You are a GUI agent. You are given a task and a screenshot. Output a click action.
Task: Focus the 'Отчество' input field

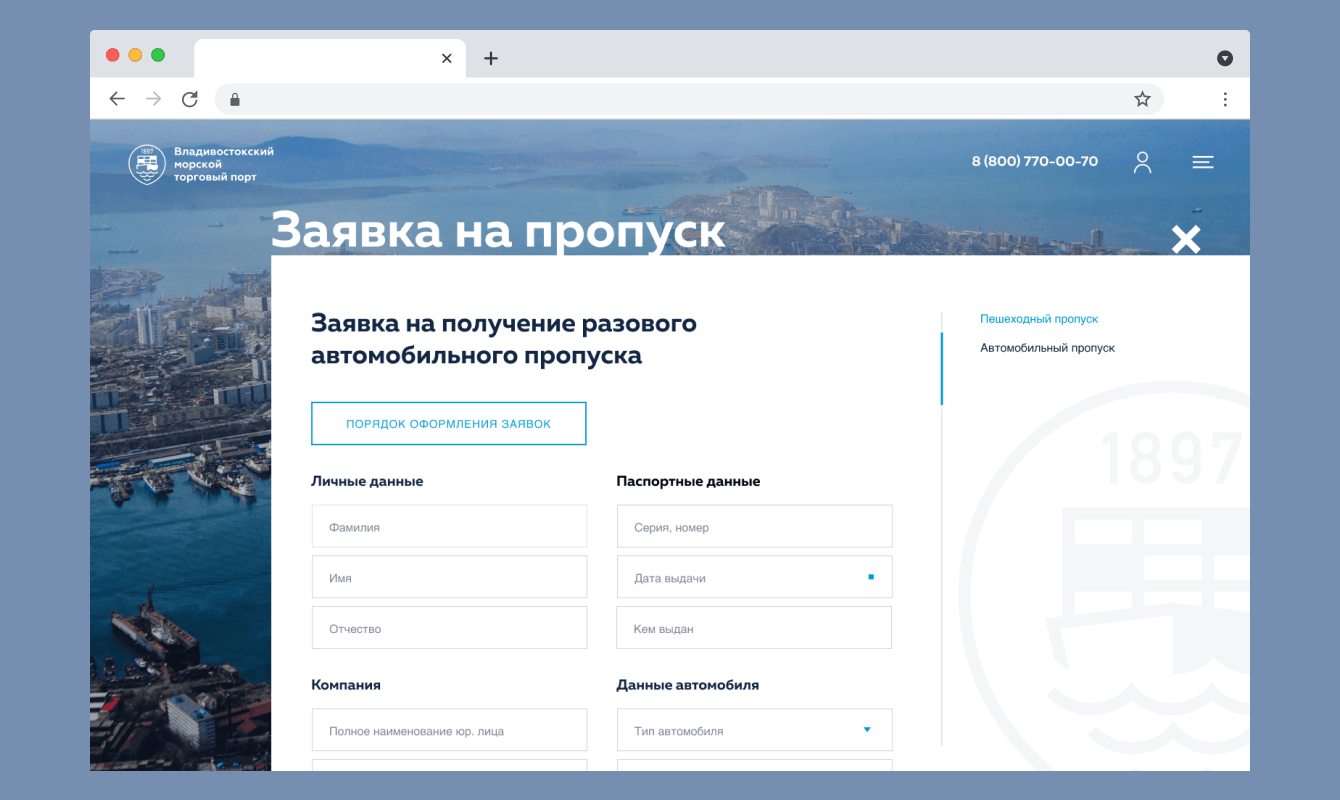click(x=450, y=629)
